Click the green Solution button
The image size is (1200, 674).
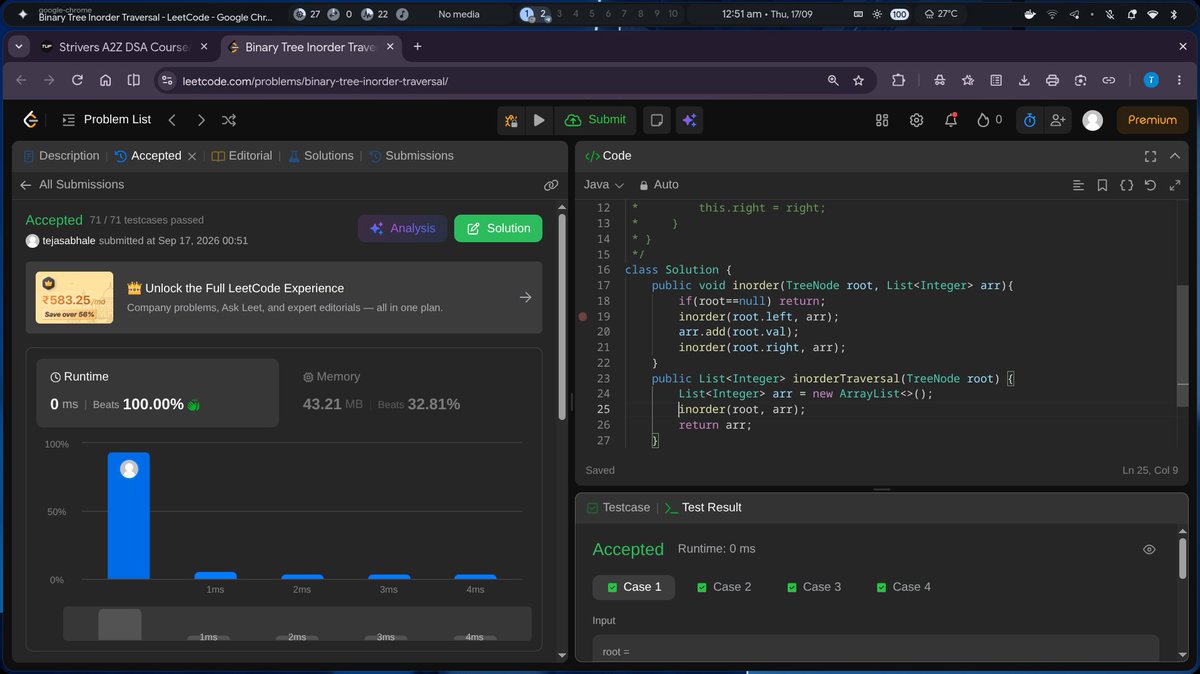click(x=498, y=228)
